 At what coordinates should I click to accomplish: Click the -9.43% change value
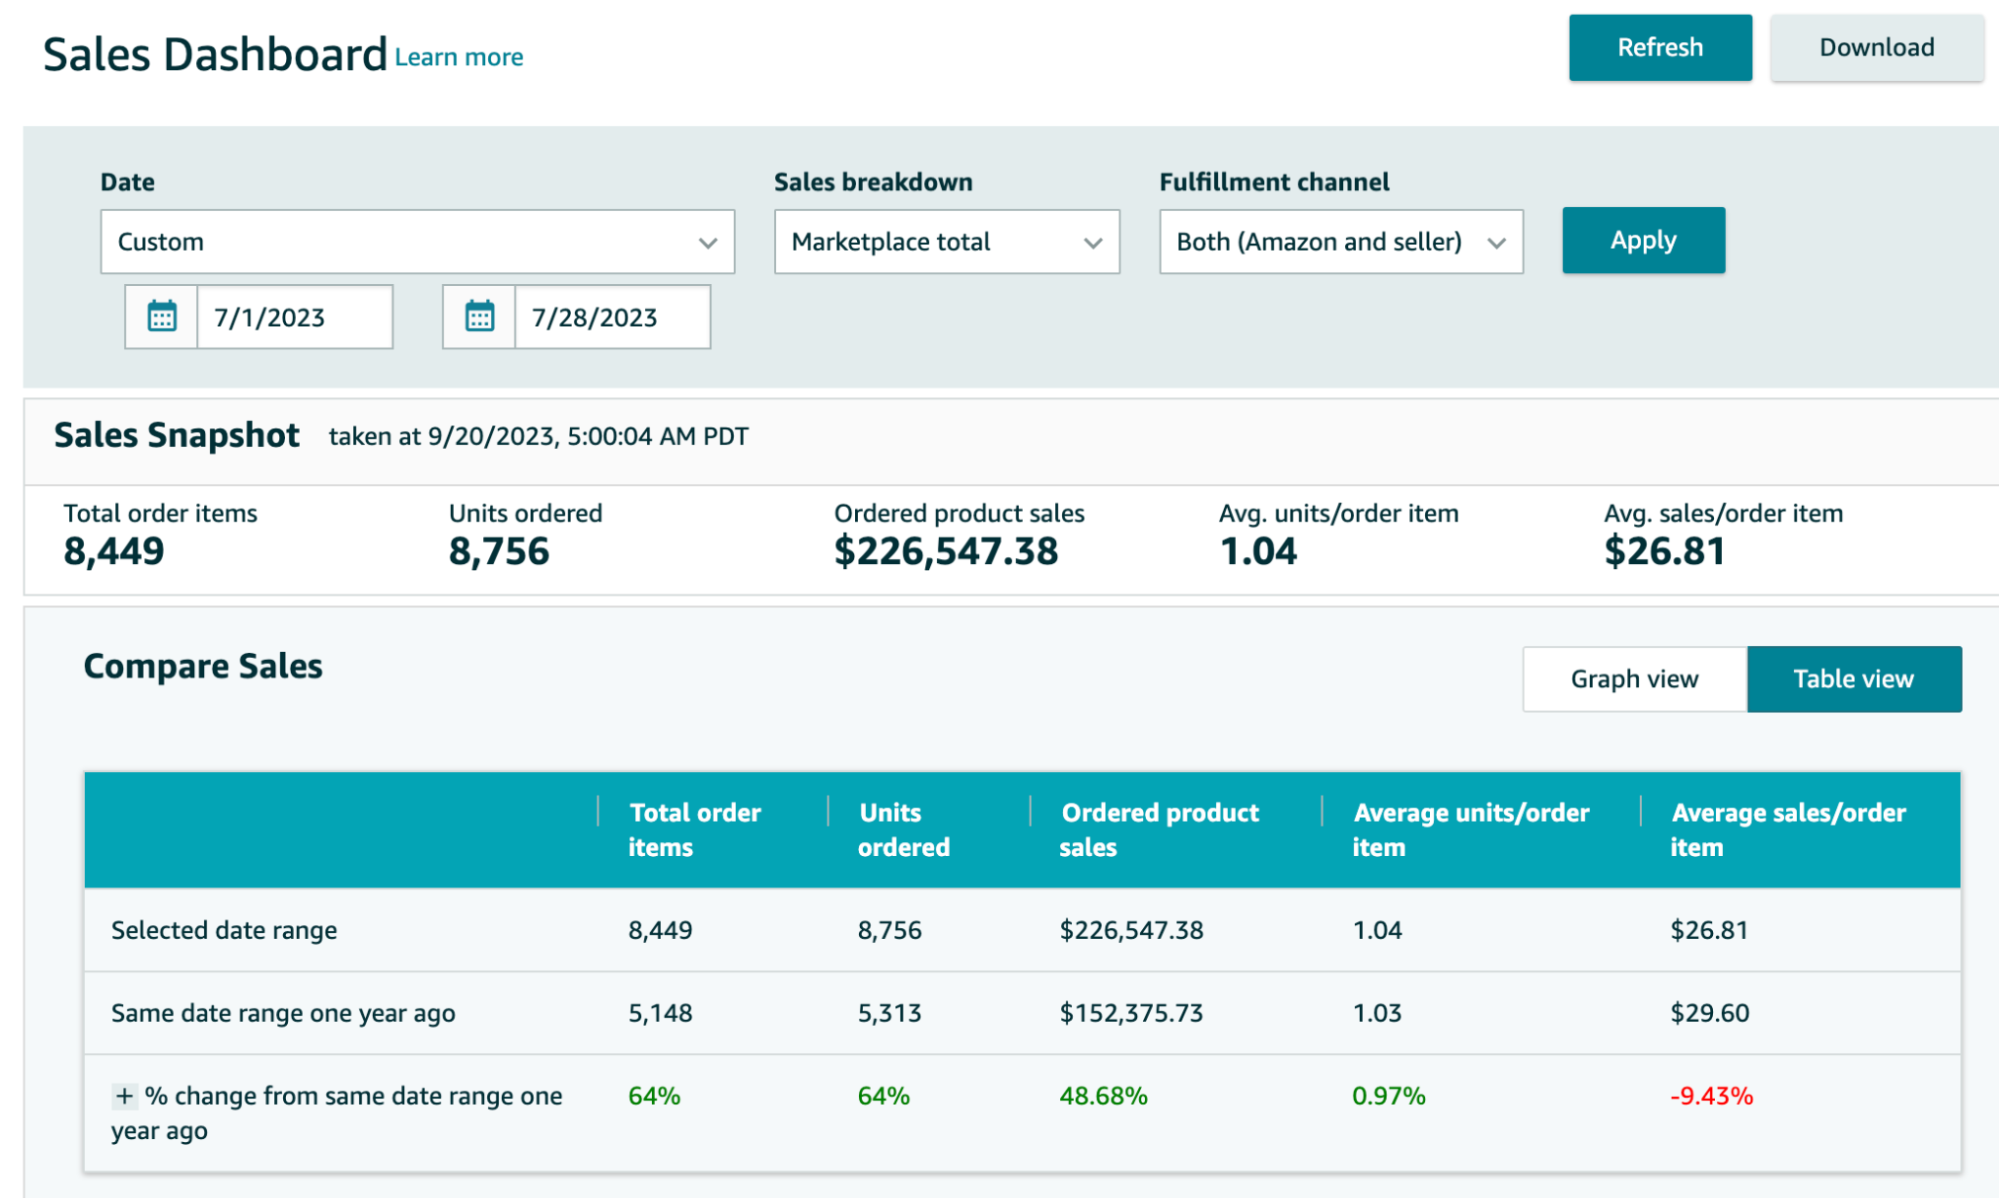click(1709, 1095)
